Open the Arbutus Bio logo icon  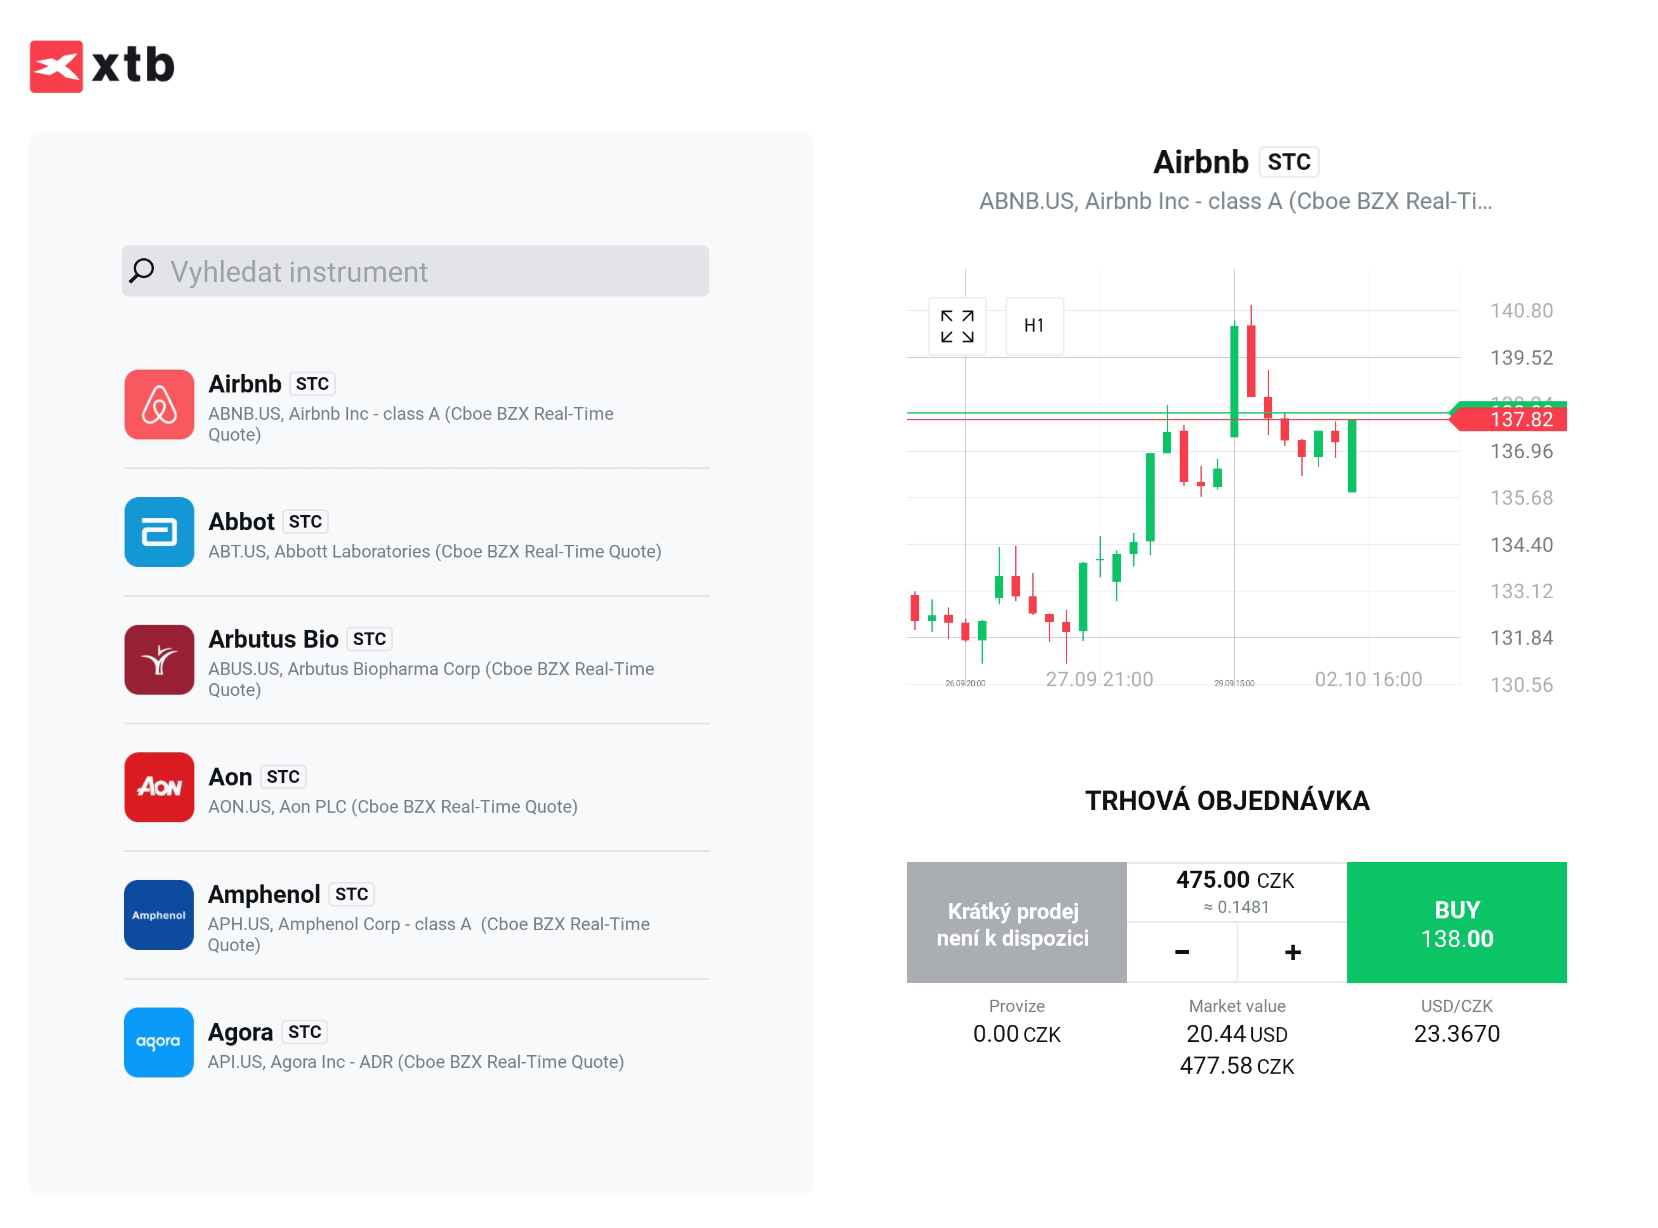(159, 660)
